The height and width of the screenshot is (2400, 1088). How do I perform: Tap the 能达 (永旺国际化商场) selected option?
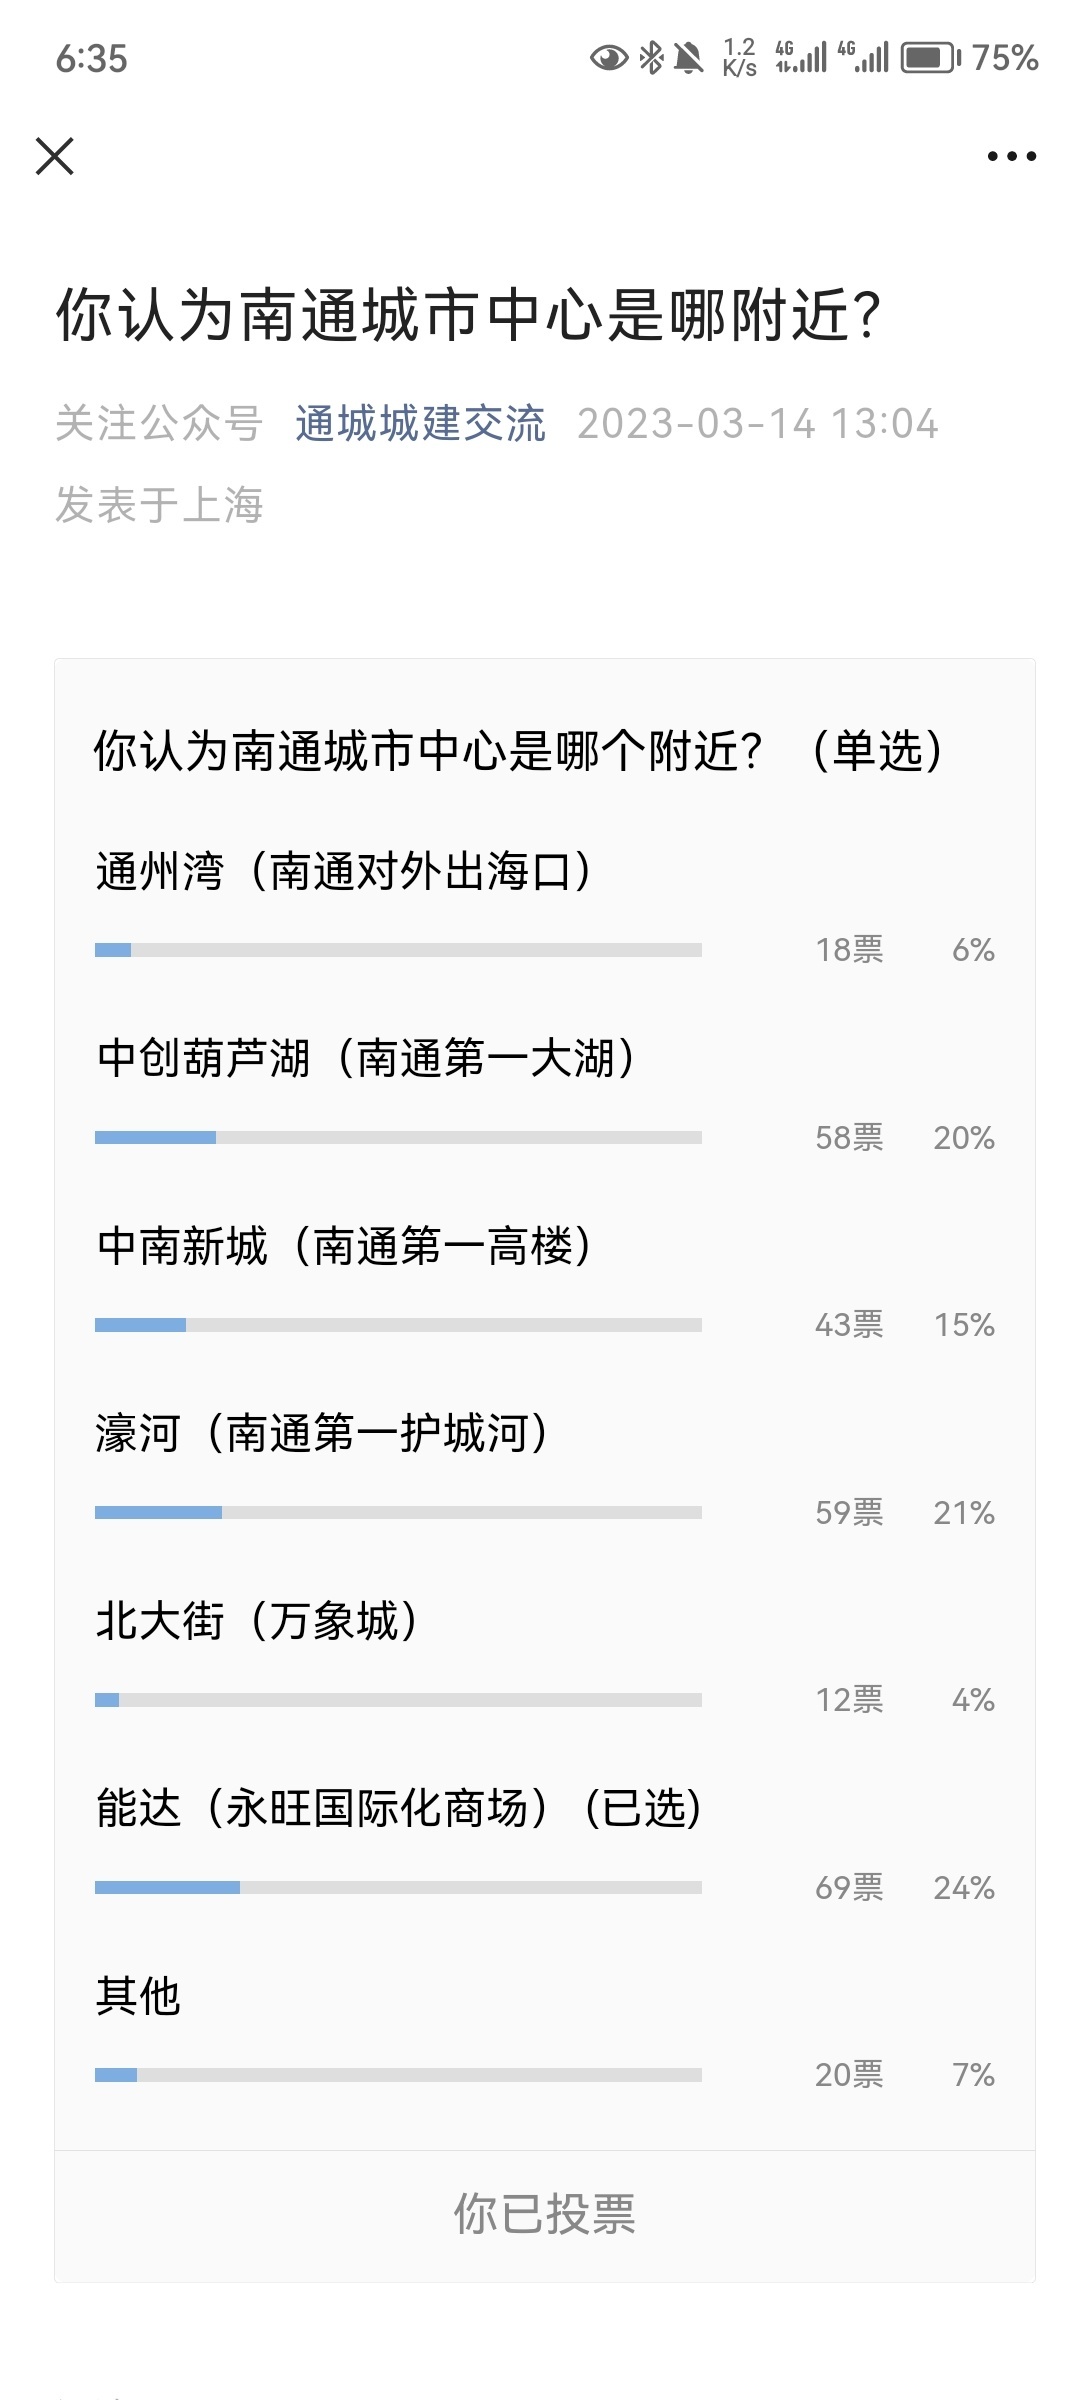[398, 1808]
